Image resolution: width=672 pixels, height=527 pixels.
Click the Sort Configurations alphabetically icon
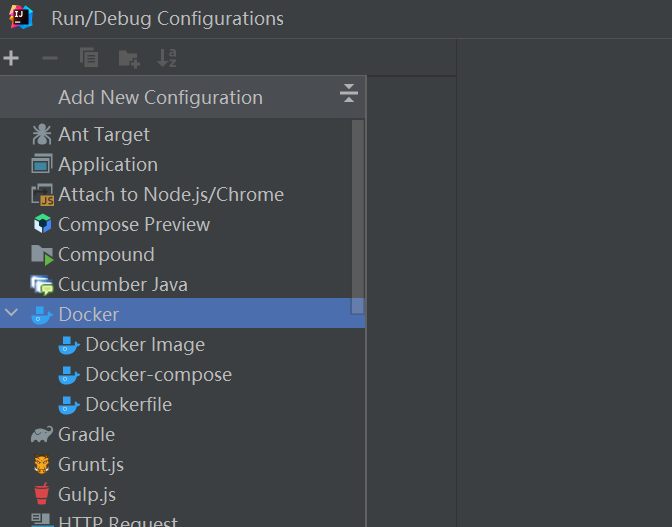click(167, 58)
